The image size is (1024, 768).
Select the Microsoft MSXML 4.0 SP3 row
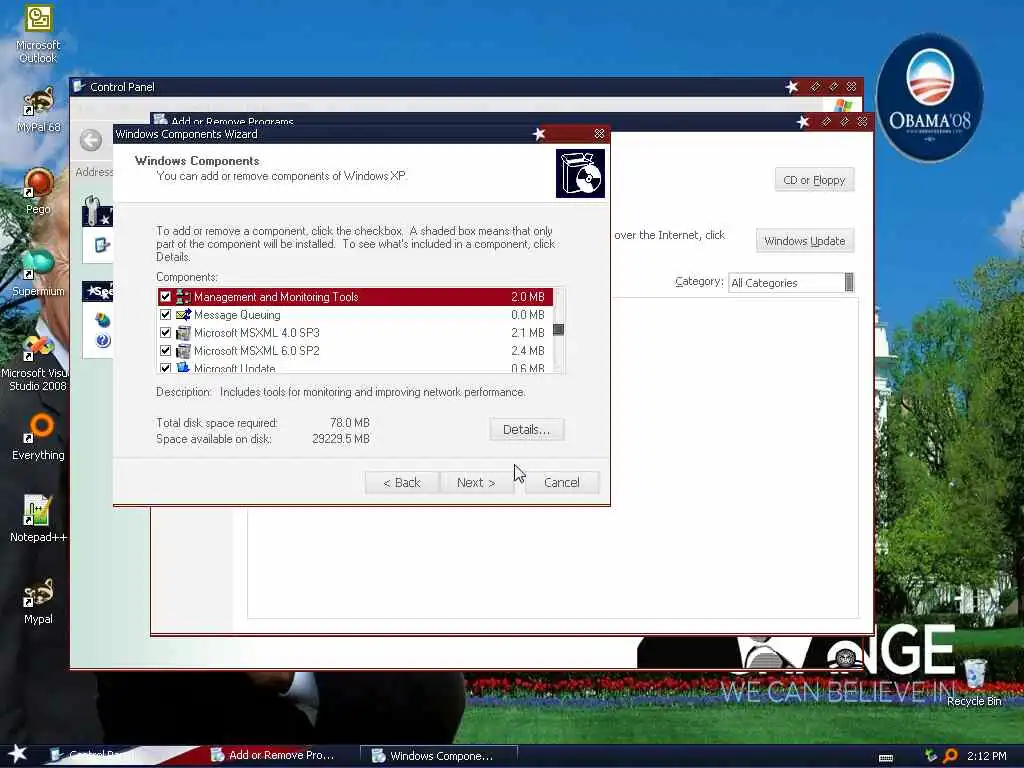click(x=355, y=332)
